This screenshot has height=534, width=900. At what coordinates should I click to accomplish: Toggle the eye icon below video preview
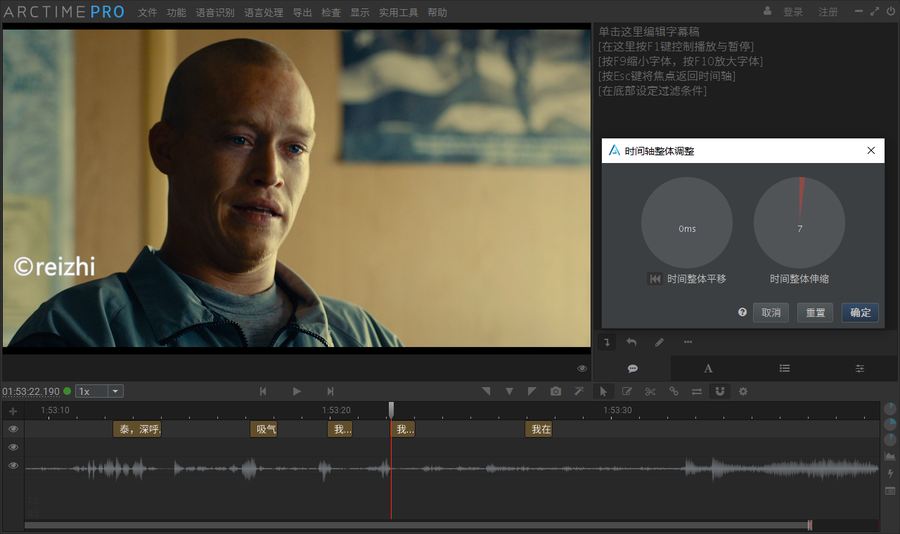582,369
